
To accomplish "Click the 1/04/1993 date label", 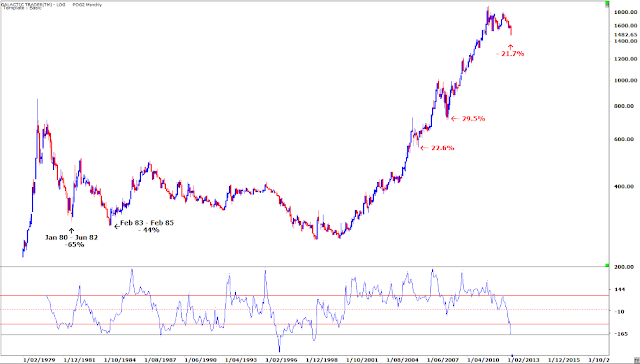I will coord(241,360).
